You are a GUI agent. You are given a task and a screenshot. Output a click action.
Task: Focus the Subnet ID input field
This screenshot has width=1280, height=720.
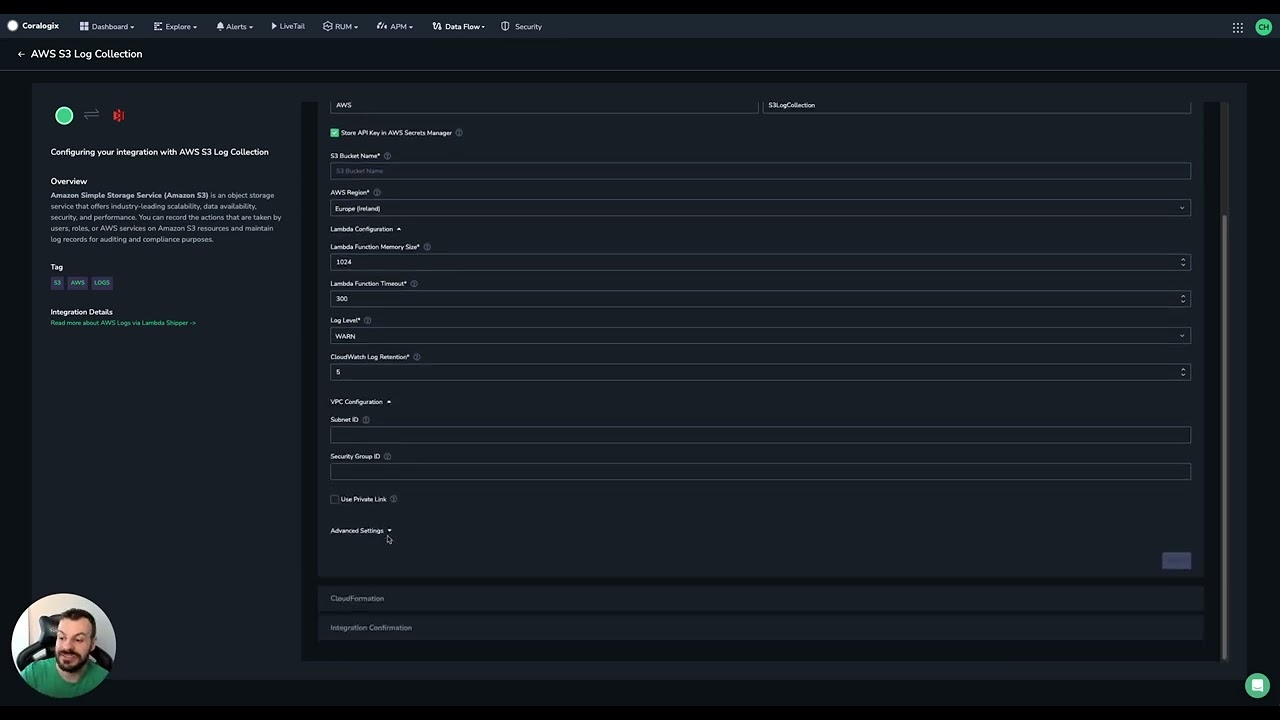(760, 435)
